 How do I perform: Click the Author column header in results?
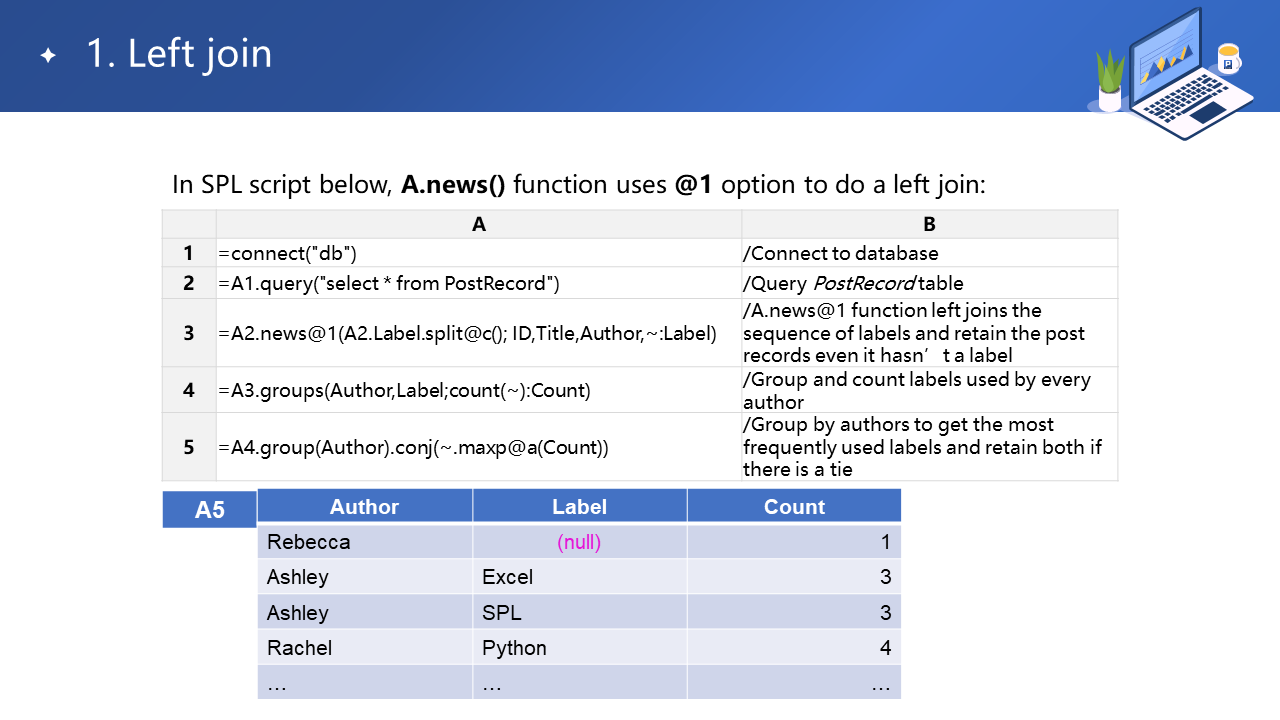(365, 506)
